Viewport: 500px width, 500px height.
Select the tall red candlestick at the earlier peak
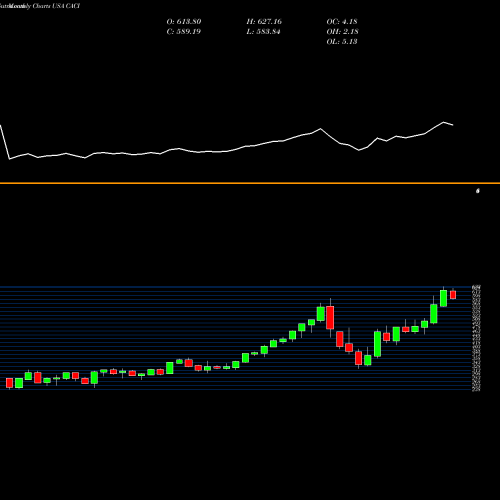tap(330, 318)
